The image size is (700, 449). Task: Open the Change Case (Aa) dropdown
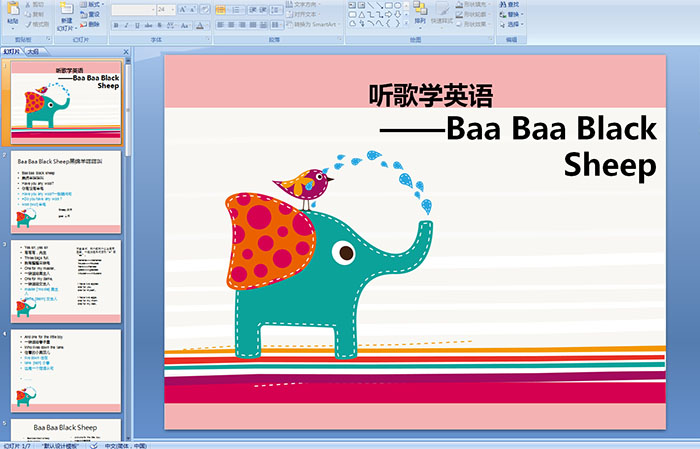tap(185, 25)
